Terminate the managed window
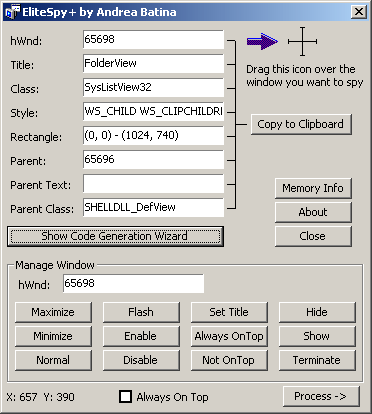Screen dimensions: 372x414 [317, 360]
